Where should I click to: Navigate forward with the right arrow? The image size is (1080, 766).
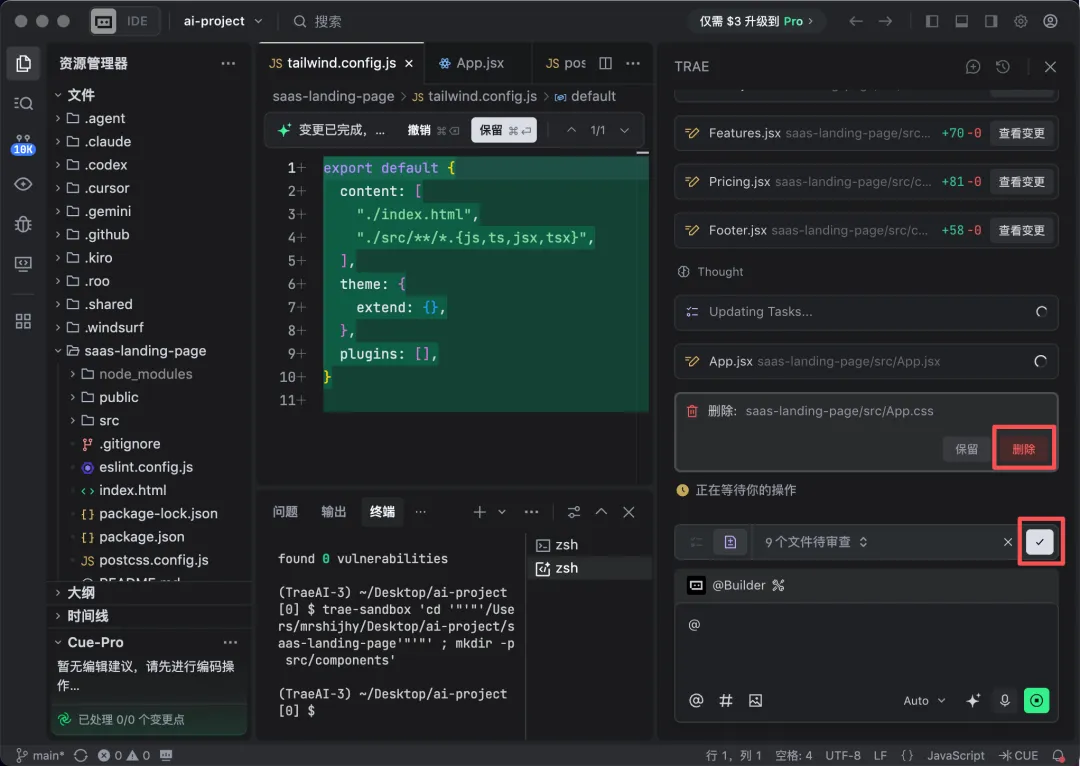885,21
